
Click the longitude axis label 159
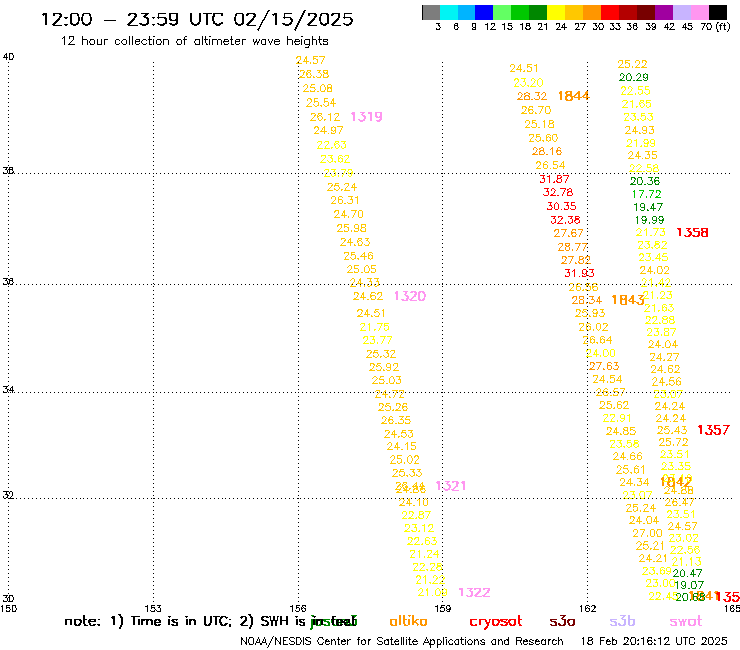(x=443, y=608)
